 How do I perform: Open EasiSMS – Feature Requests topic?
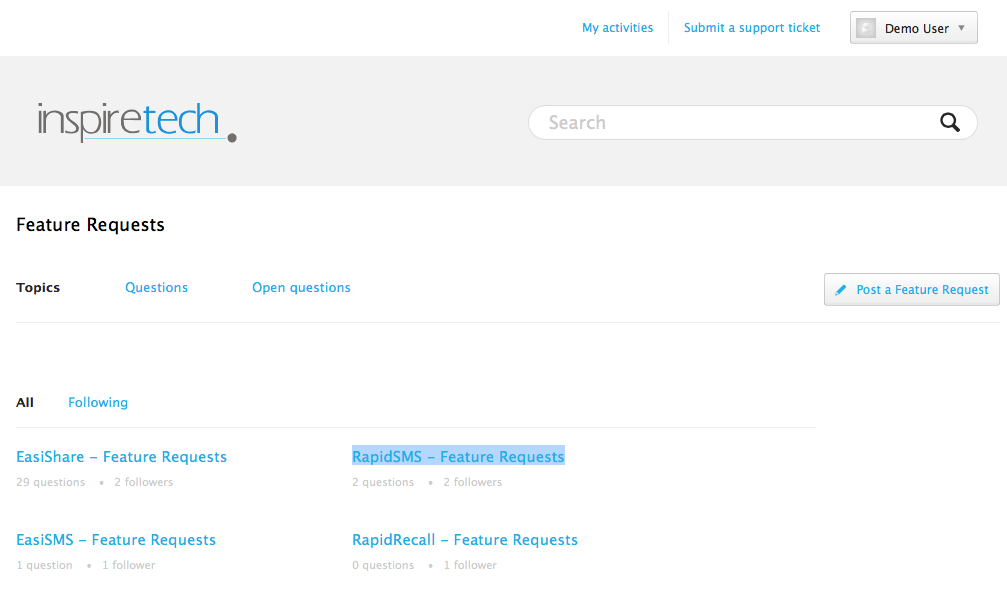click(116, 540)
